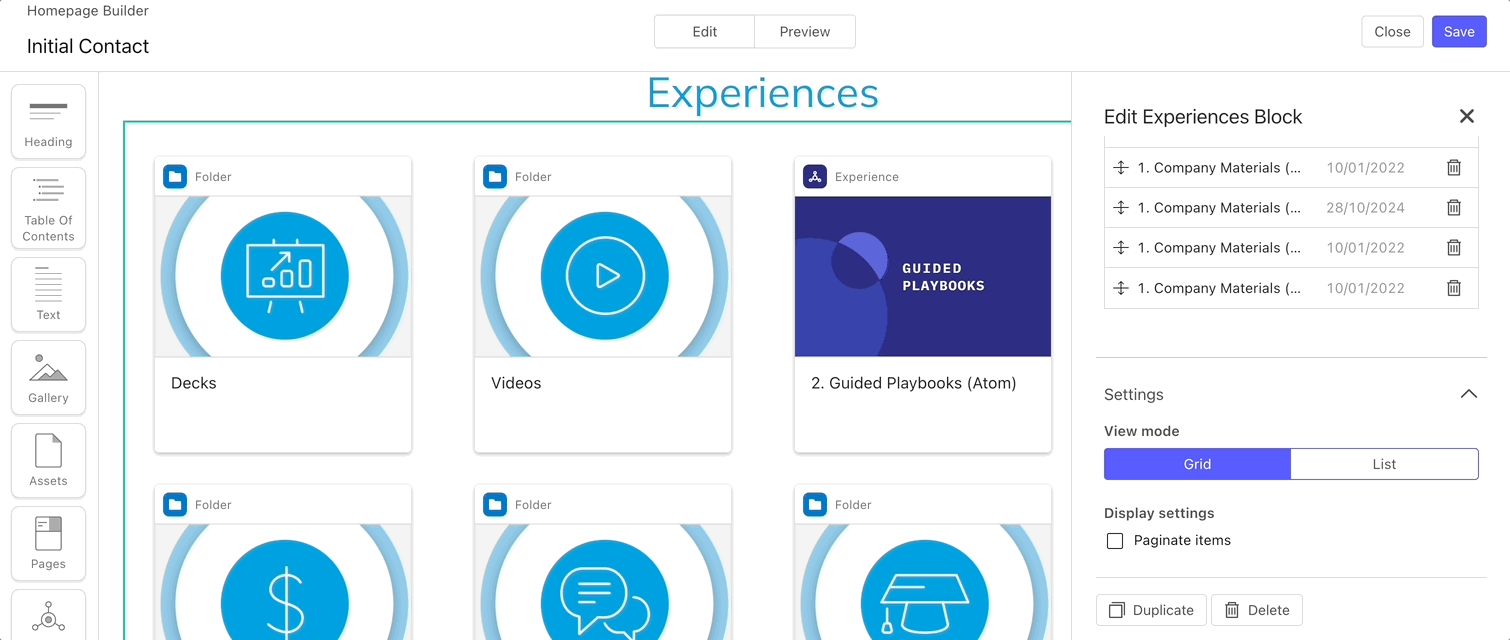Click the folder icon on the dollar-sign card
1510x640 pixels.
coord(175,505)
